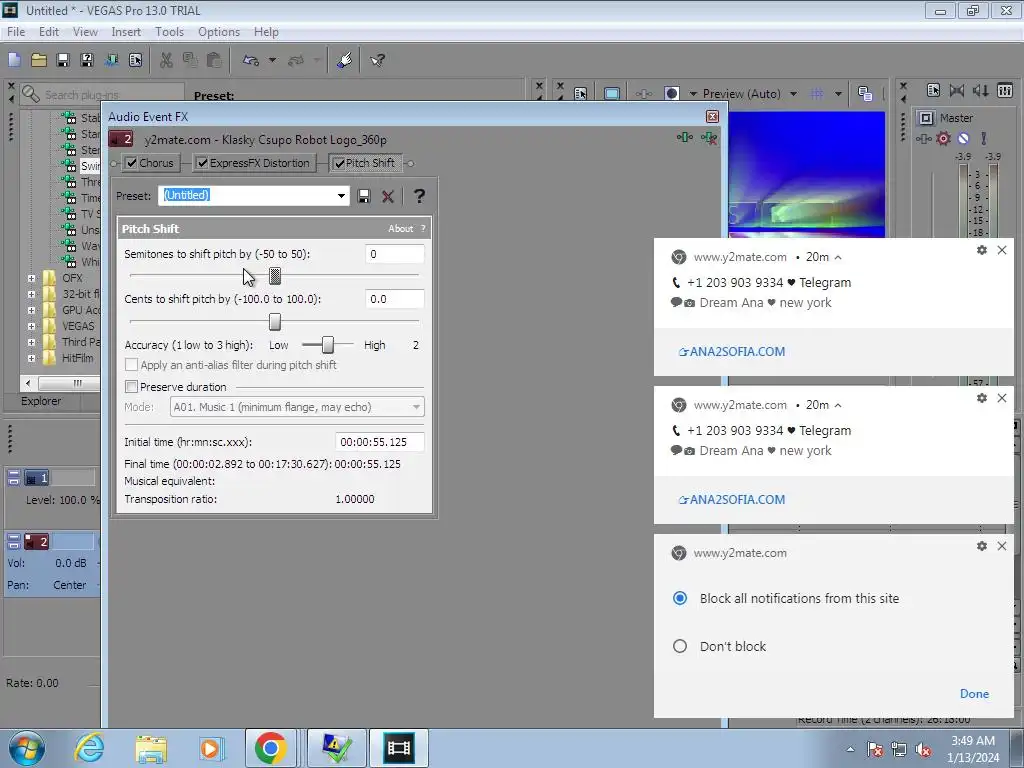This screenshot has height=768, width=1024.
Task: Click the Dim Output icon in Master panel
Action: click(x=980, y=91)
